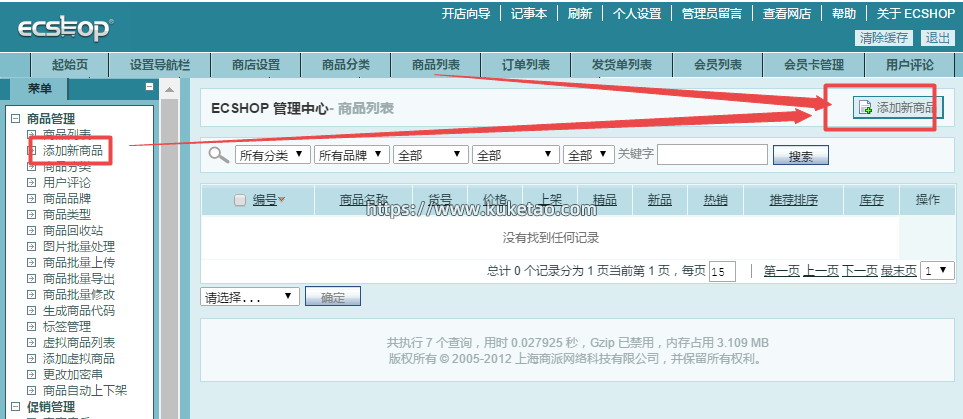Click the arrow icon beside 商品批量导出
The image size is (963, 419).
(x=31, y=278)
